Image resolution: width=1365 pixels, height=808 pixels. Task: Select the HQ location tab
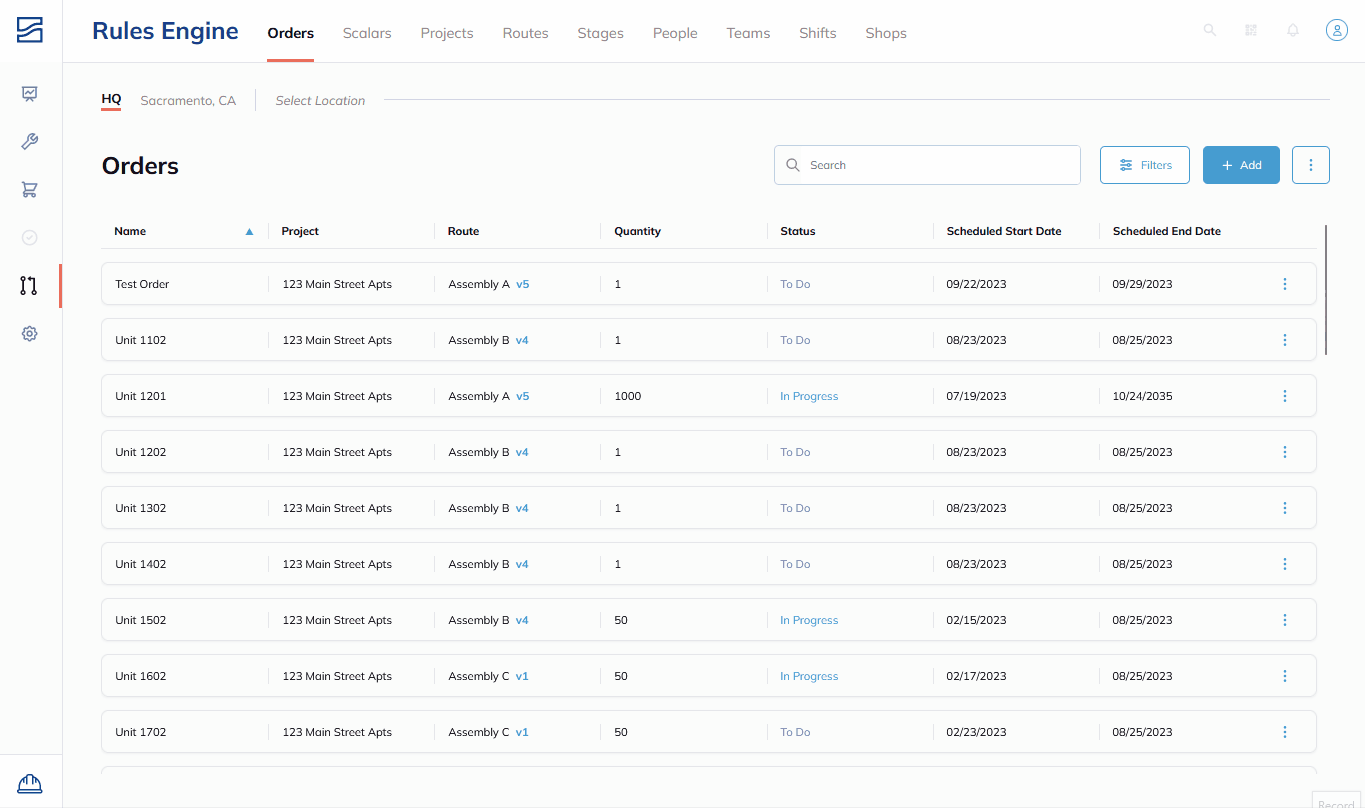[111, 99]
